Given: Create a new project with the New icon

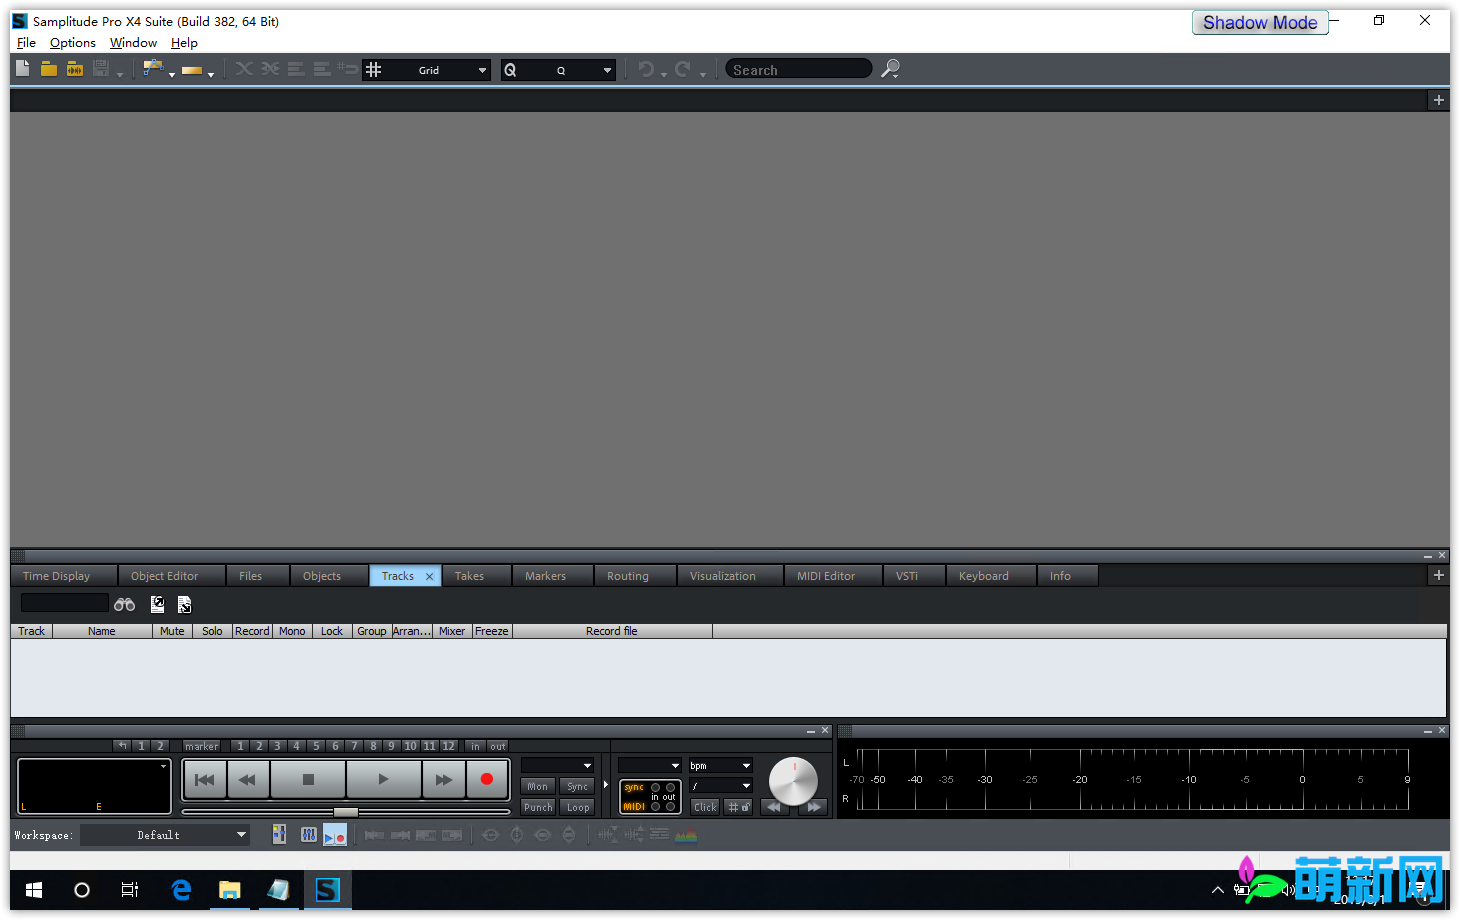Looking at the screenshot, I should [23, 69].
